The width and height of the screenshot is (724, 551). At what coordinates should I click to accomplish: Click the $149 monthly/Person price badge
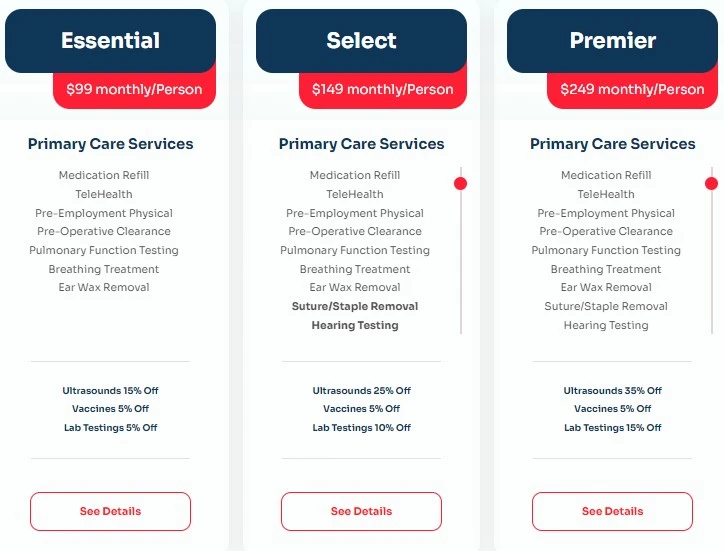click(x=383, y=90)
